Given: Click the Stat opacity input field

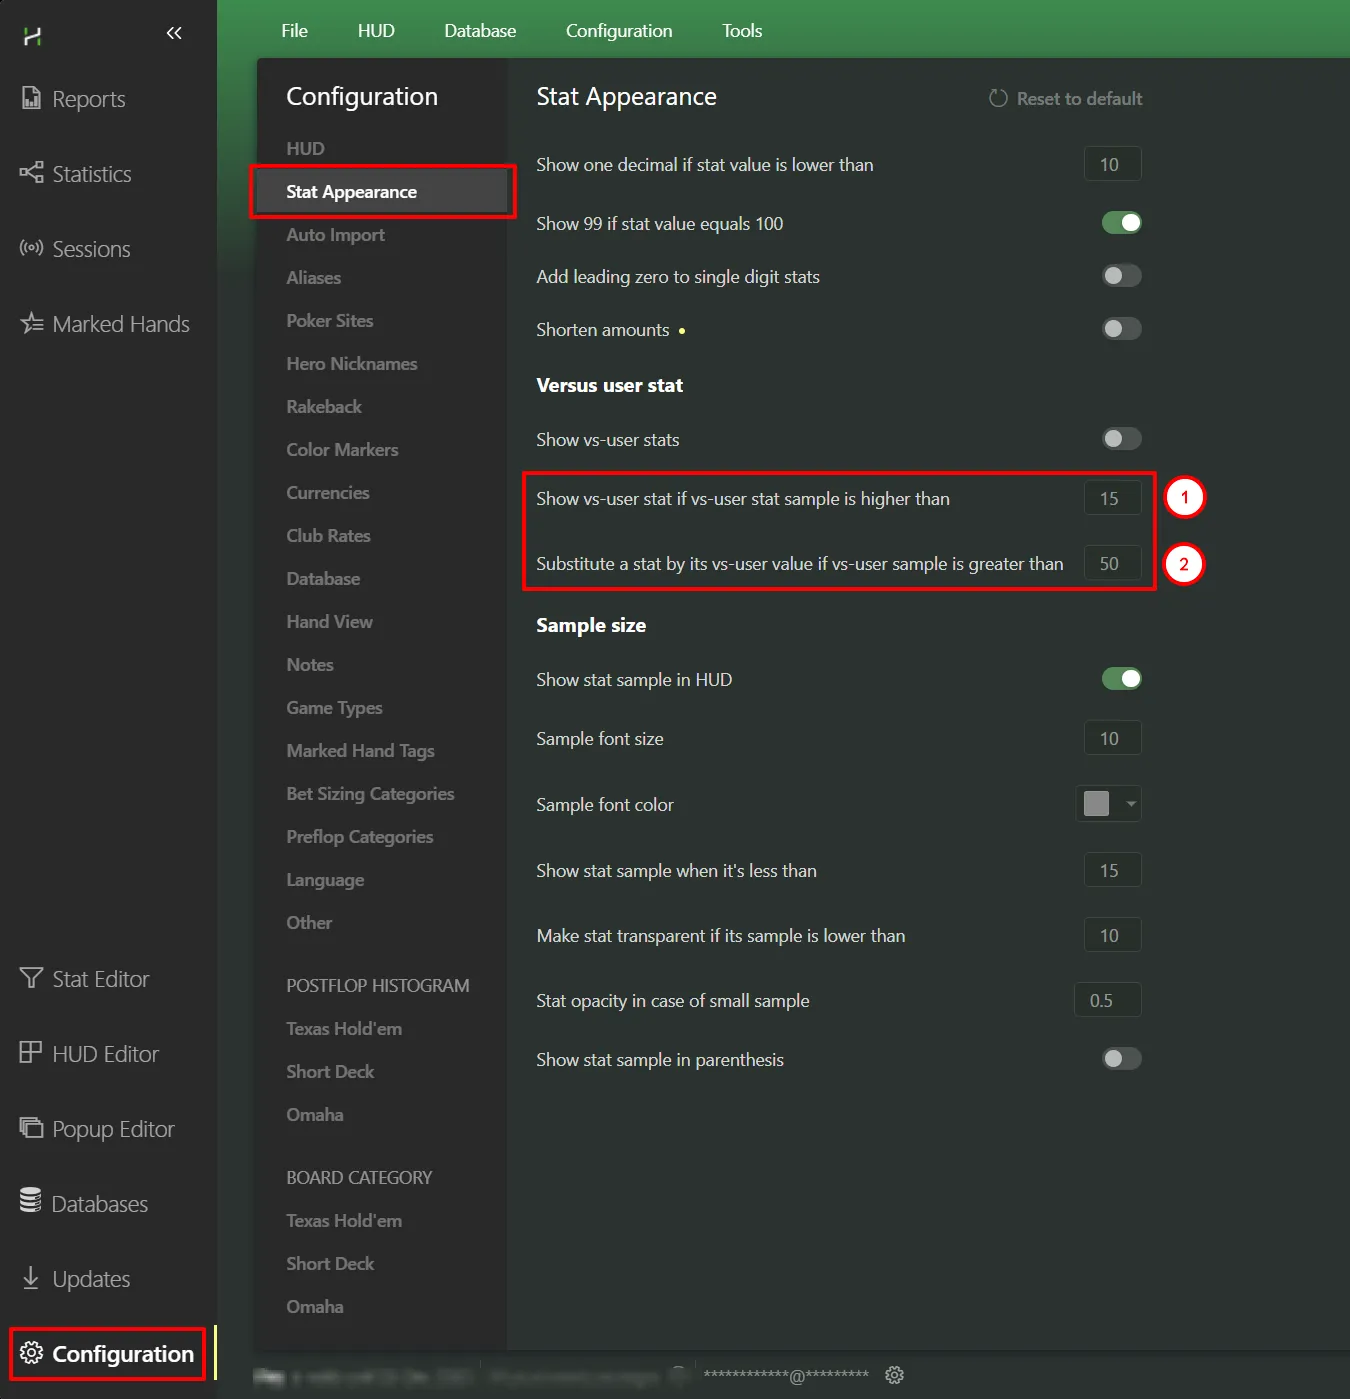Looking at the screenshot, I should point(1107,1000).
